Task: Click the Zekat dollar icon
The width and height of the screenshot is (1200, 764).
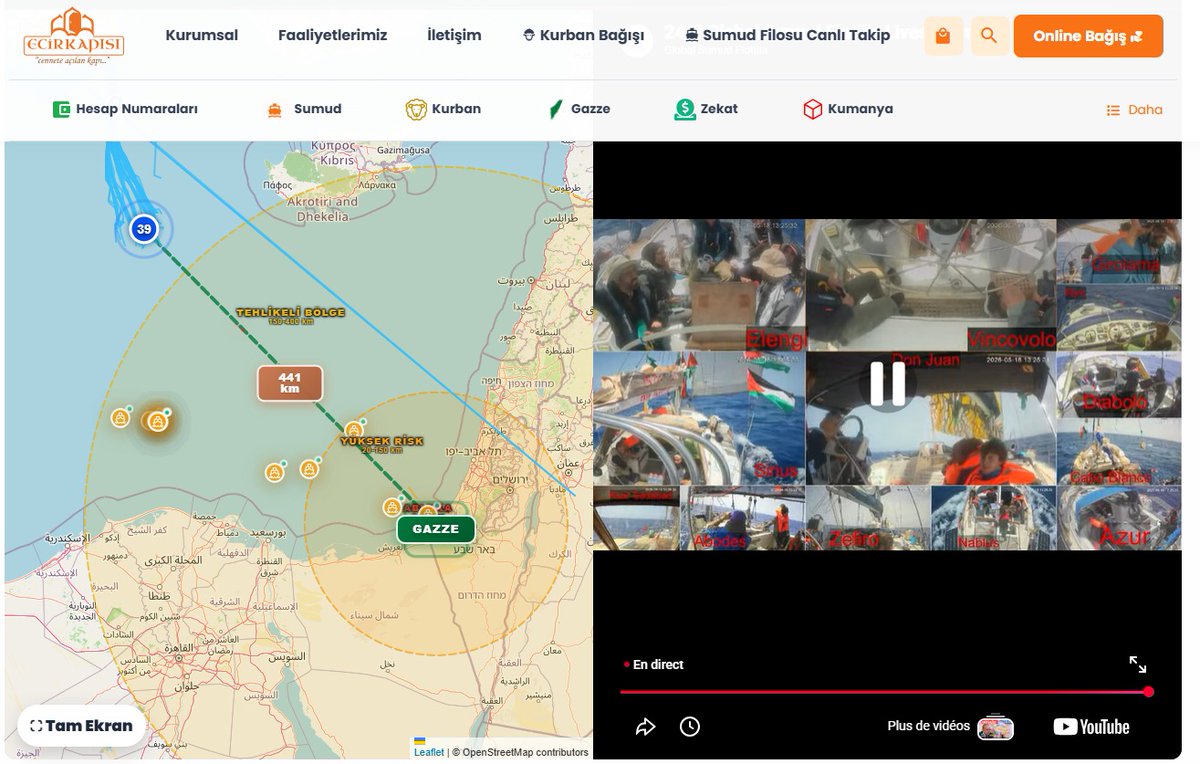Action: (x=685, y=109)
